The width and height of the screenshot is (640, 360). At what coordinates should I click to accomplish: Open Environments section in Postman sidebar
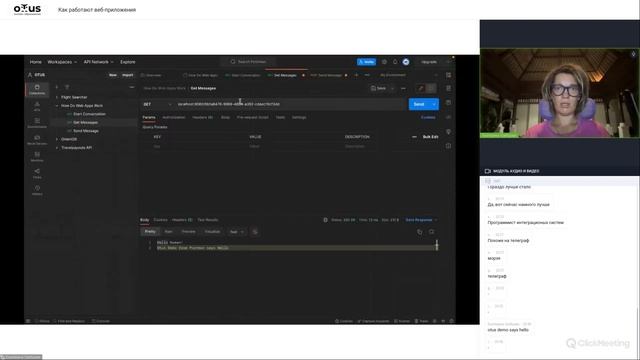37,123
